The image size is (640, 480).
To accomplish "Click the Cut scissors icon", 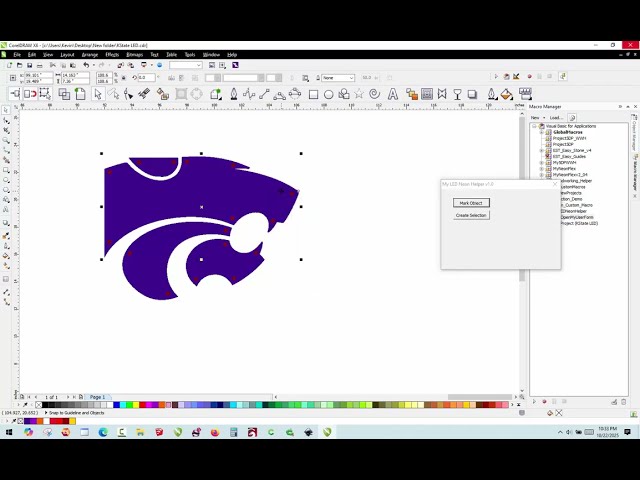I will pyautogui.click(x=53, y=65).
